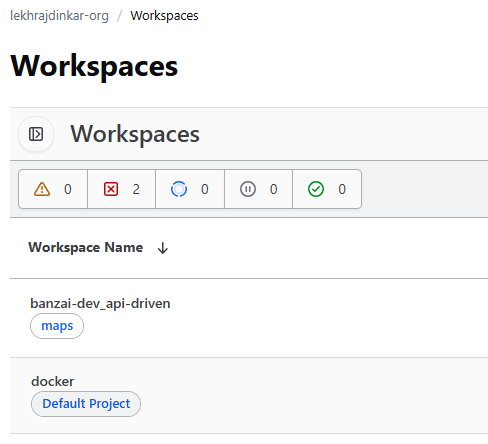Image resolution: width=488 pixels, height=444 pixels.
Task: Toggle the running filter showing 0
Action: (x=190, y=189)
